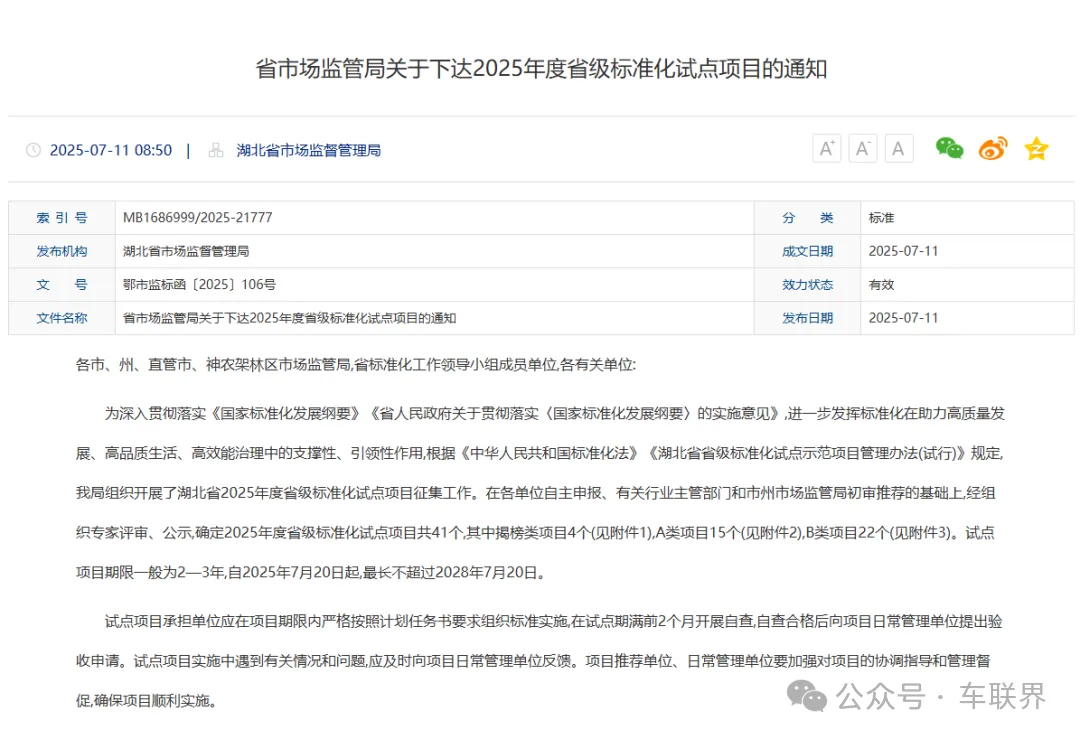
Task: Click the clock icon beside publish time
Action: (33, 150)
